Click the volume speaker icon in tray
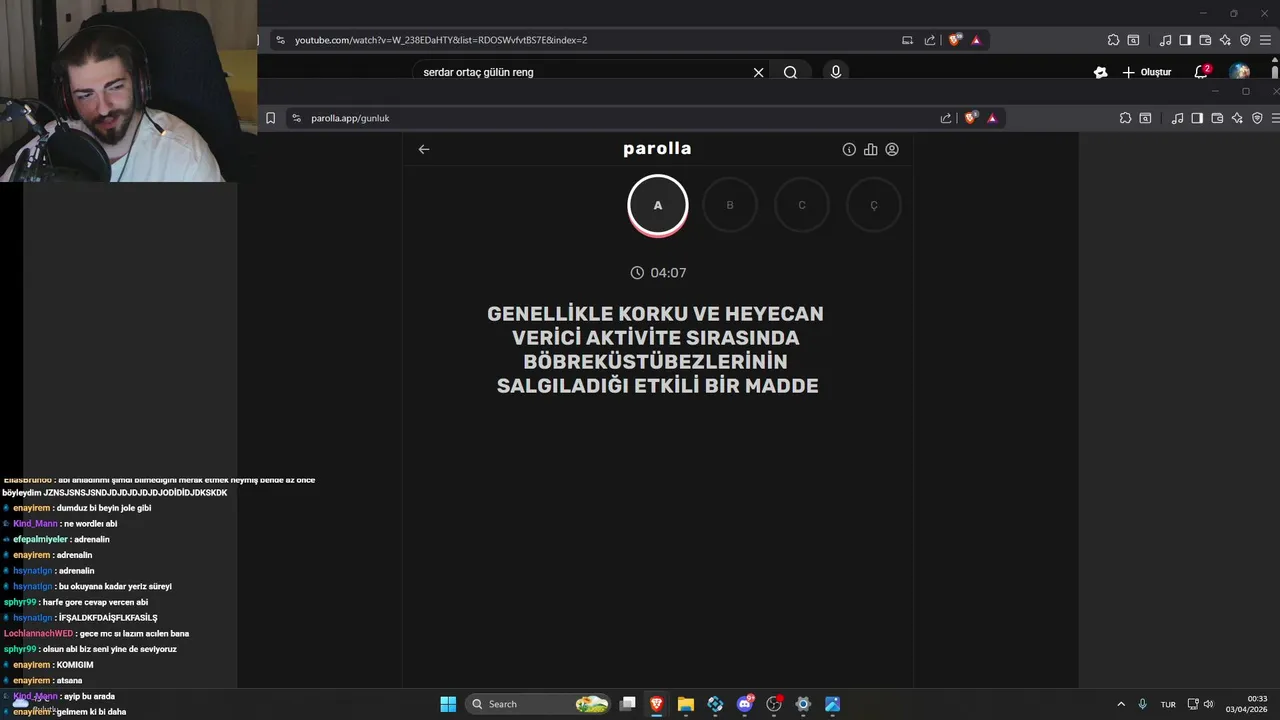The height and width of the screenshot is (720, 1280). [1209, 704]
